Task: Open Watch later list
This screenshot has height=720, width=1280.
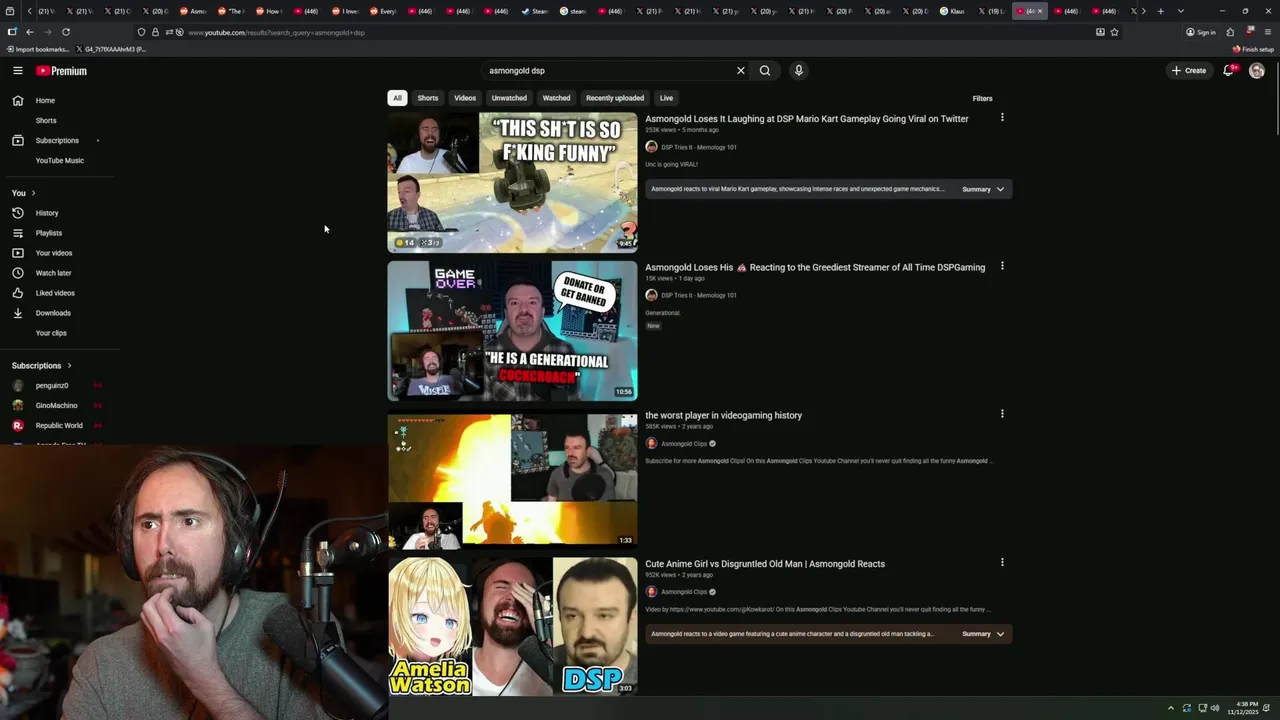Action: point(53,273)
